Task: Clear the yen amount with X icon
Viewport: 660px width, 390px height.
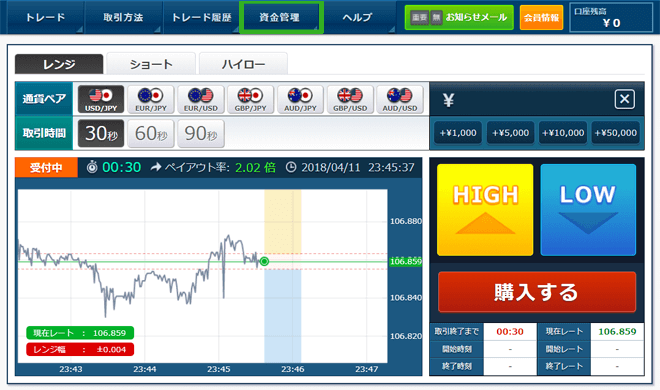Action: pos(625,99)
